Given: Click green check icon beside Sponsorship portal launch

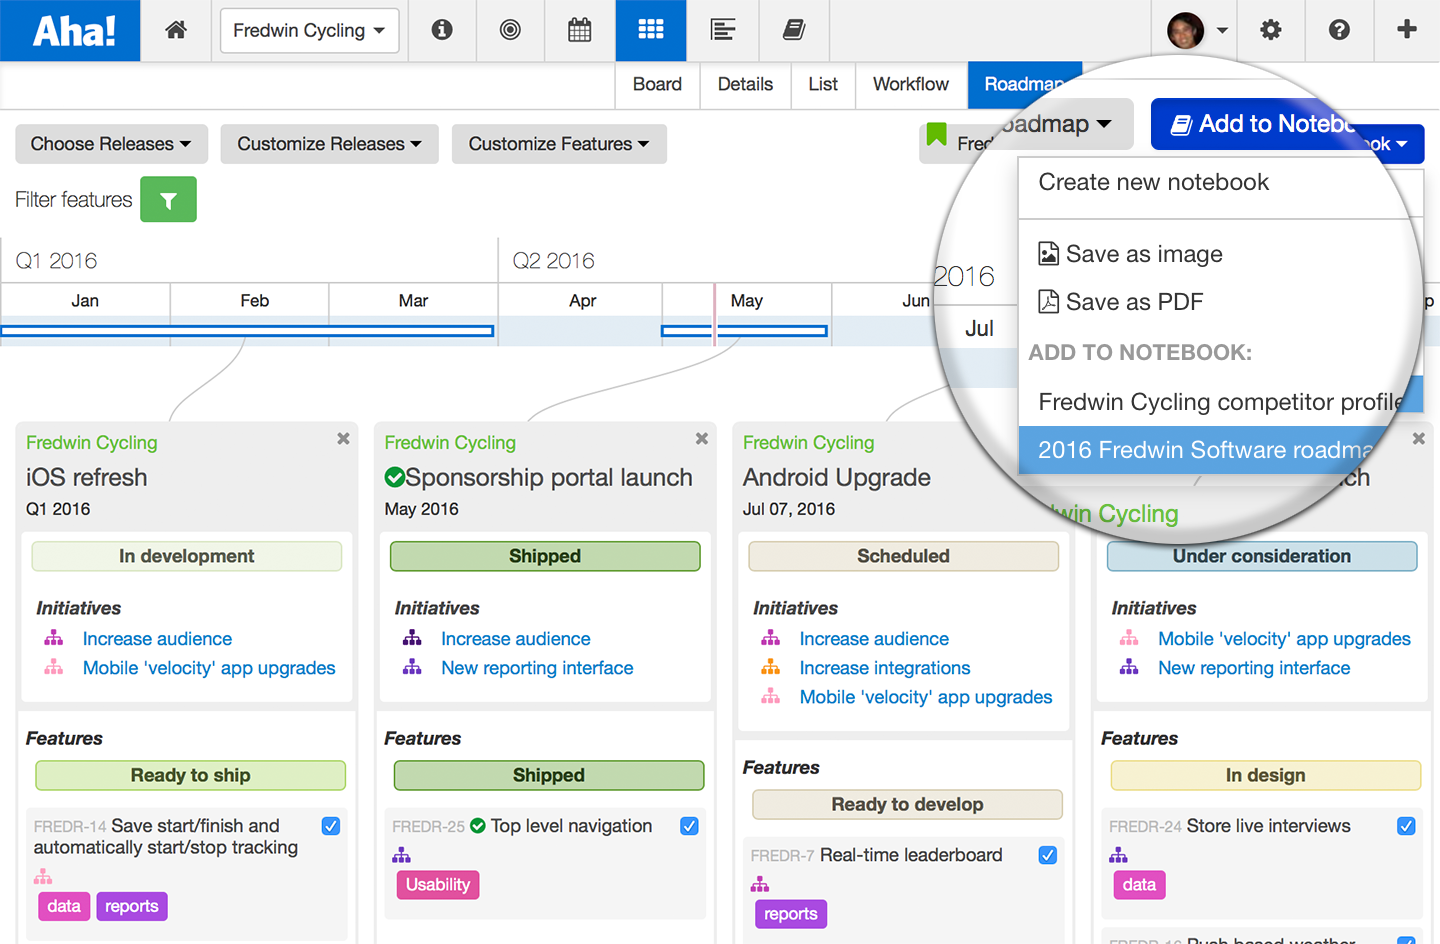Looking at the screenshot, I should [x=395, y=478].
